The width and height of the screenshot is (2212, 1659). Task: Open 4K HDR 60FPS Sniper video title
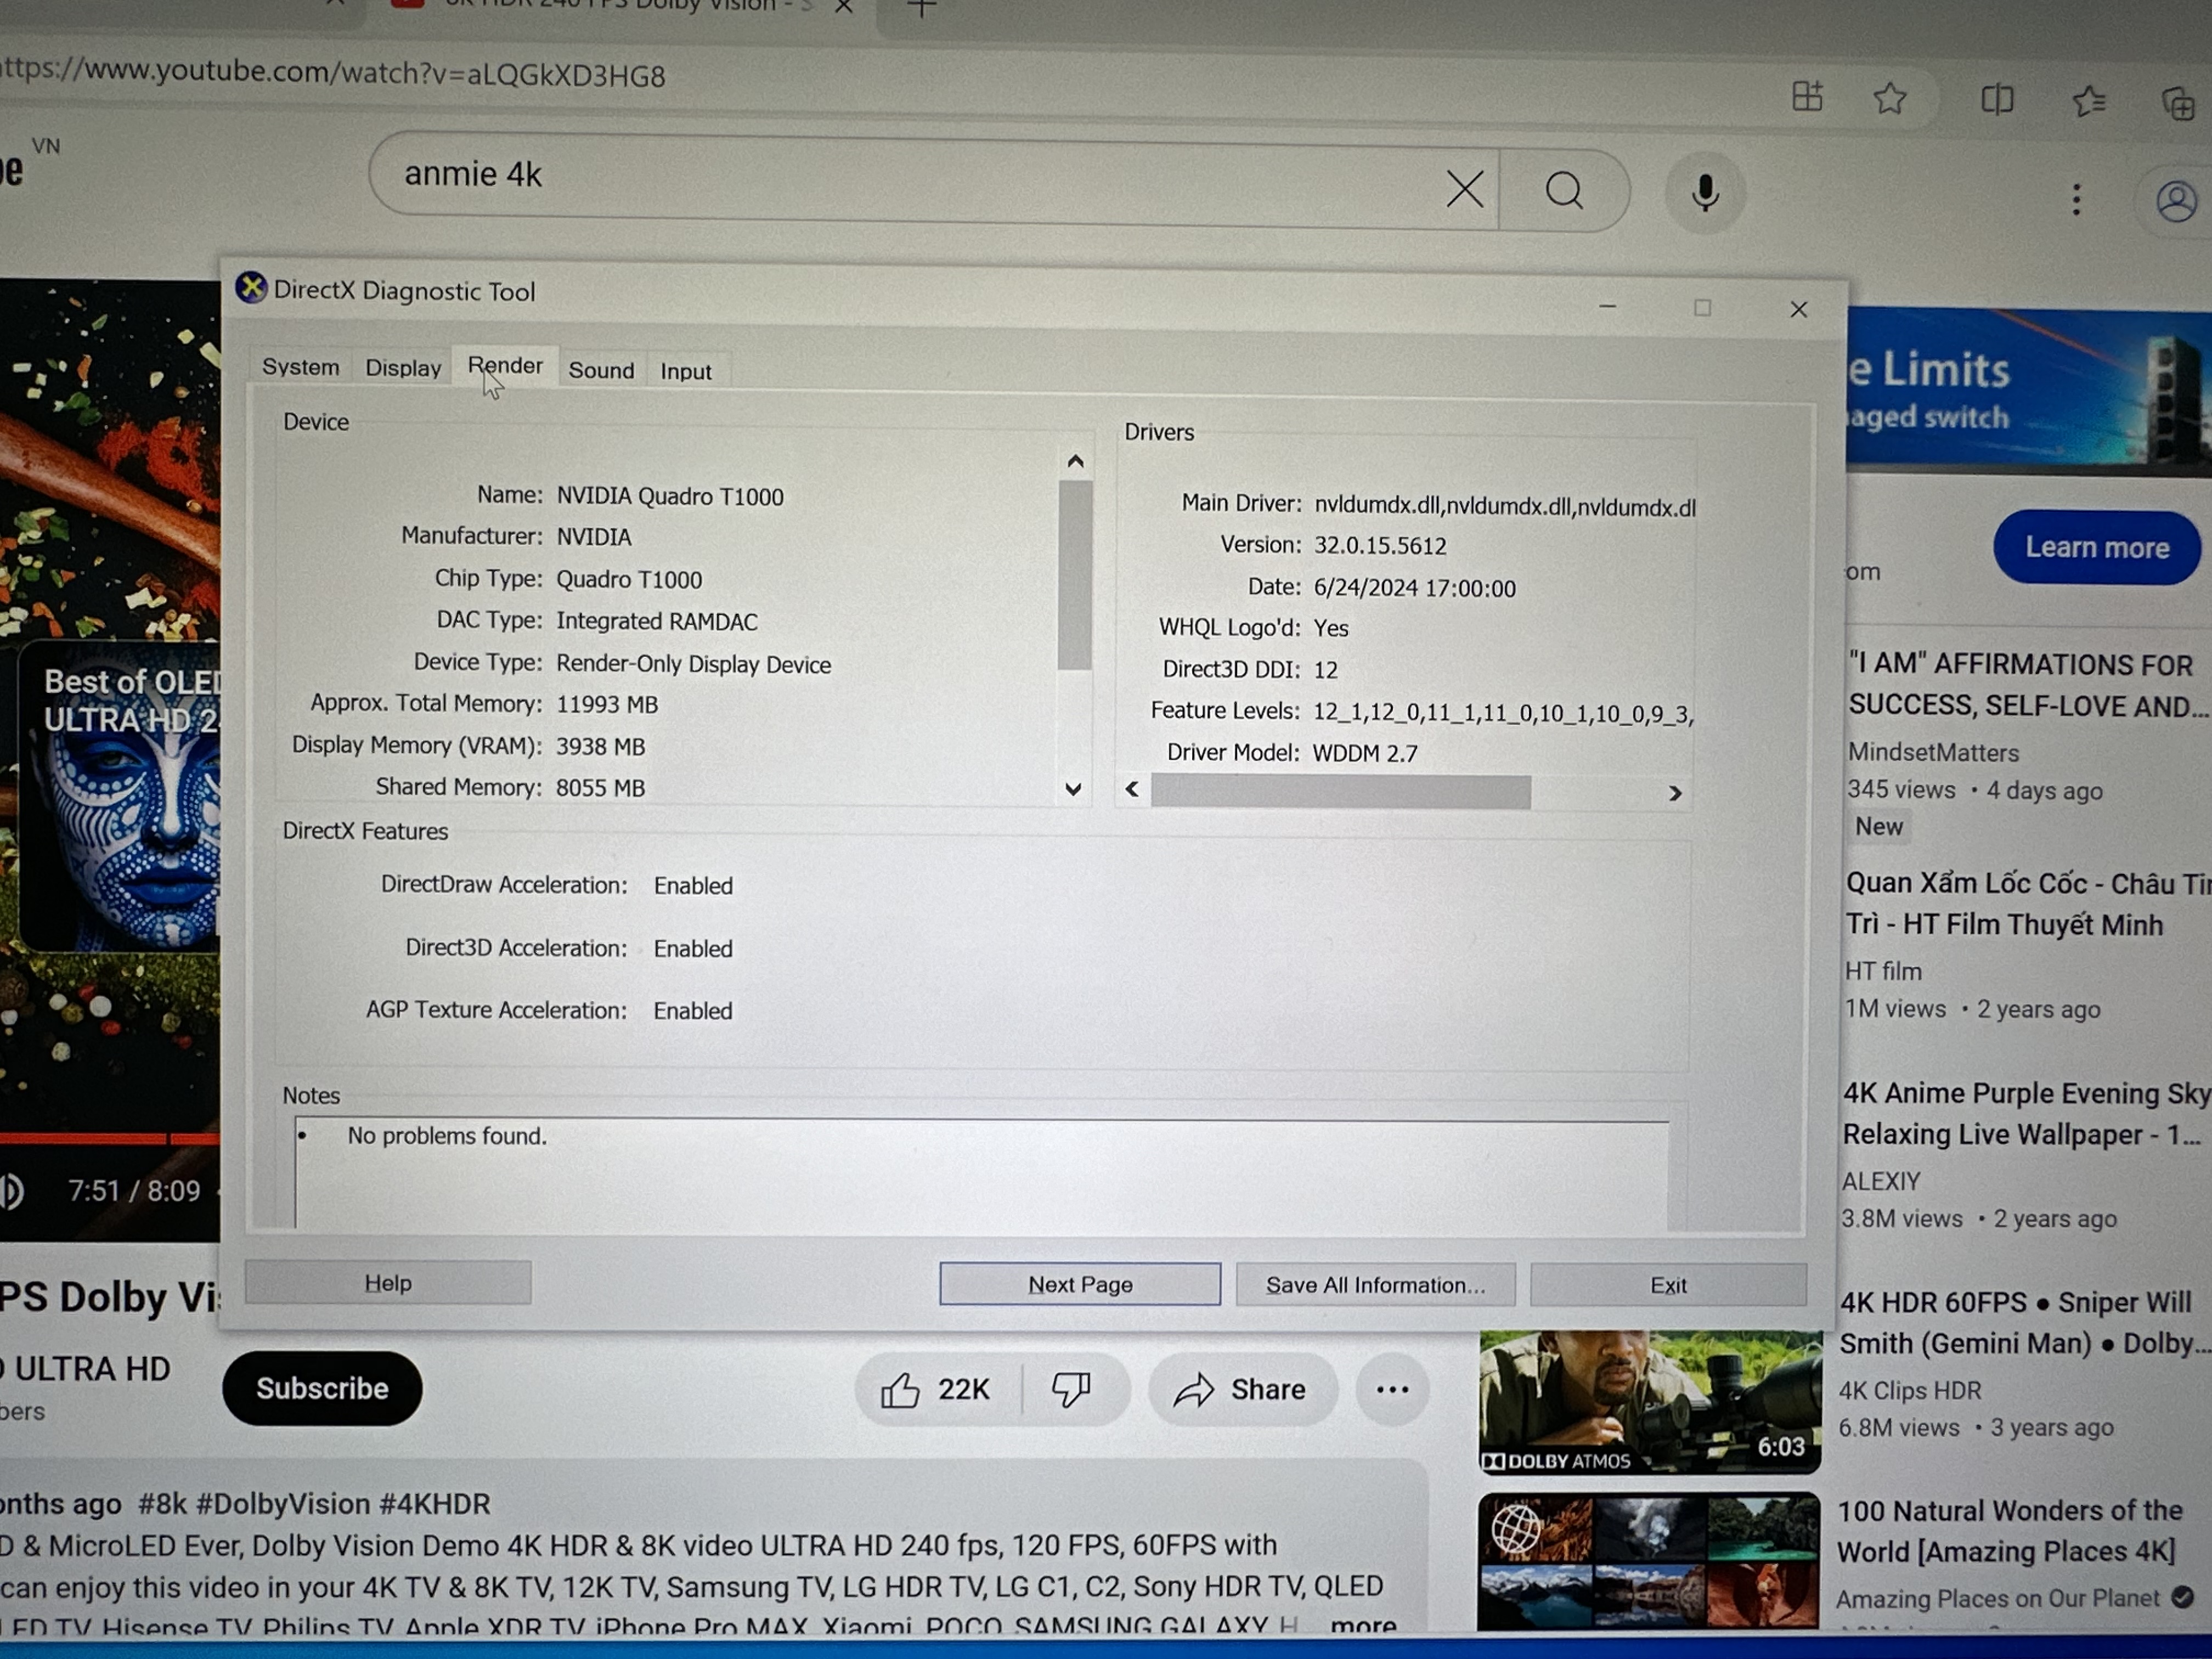point(2025,1323)
